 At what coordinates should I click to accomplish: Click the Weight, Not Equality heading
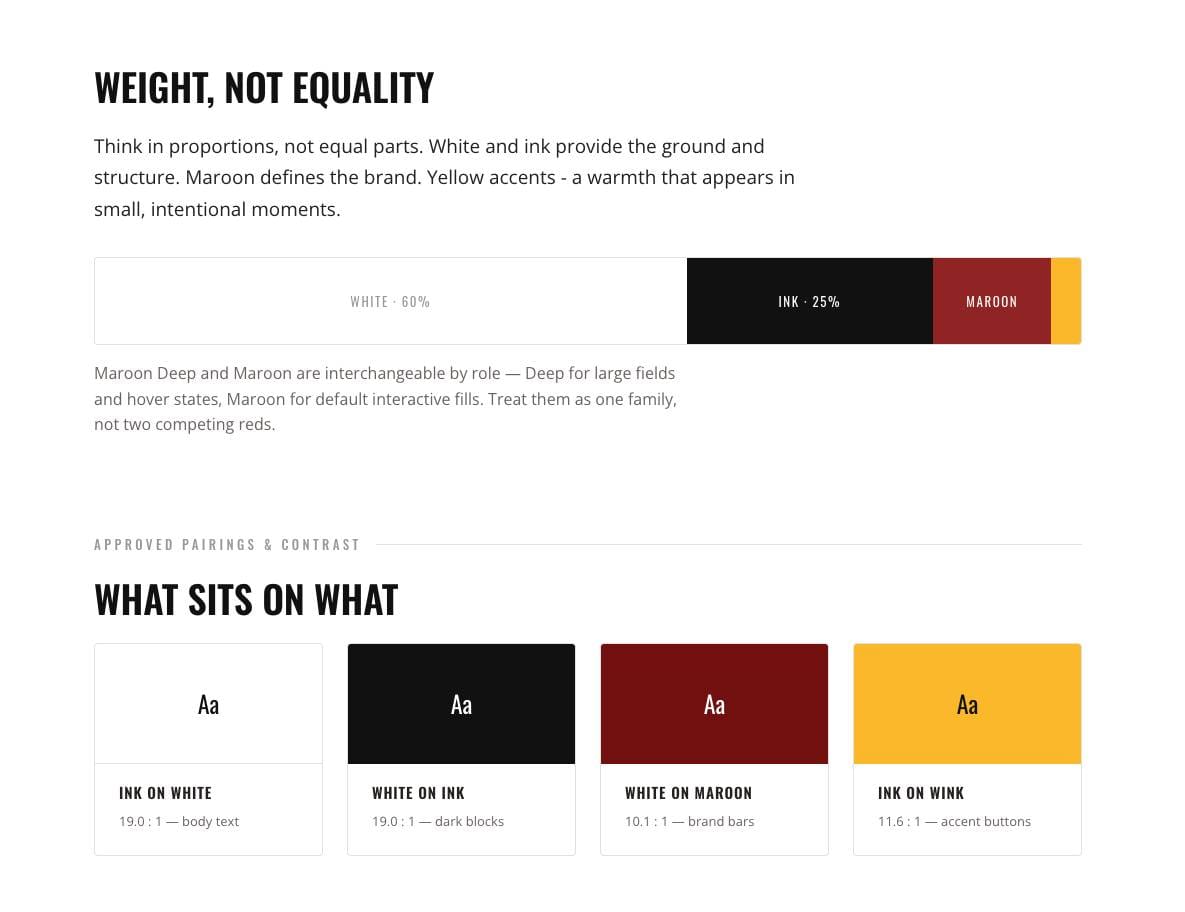[x=264, y=88]
